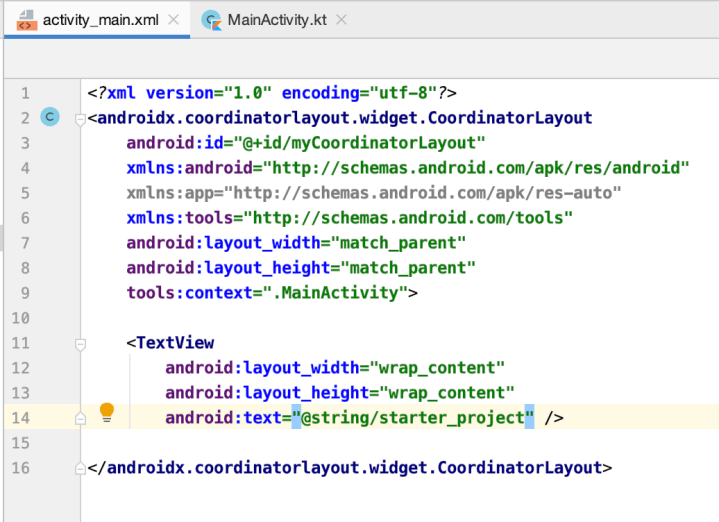This screenshot has height=522, width=719.
Task: Collapse the TextView tag fold on line 11
Action: coord(80,344)
